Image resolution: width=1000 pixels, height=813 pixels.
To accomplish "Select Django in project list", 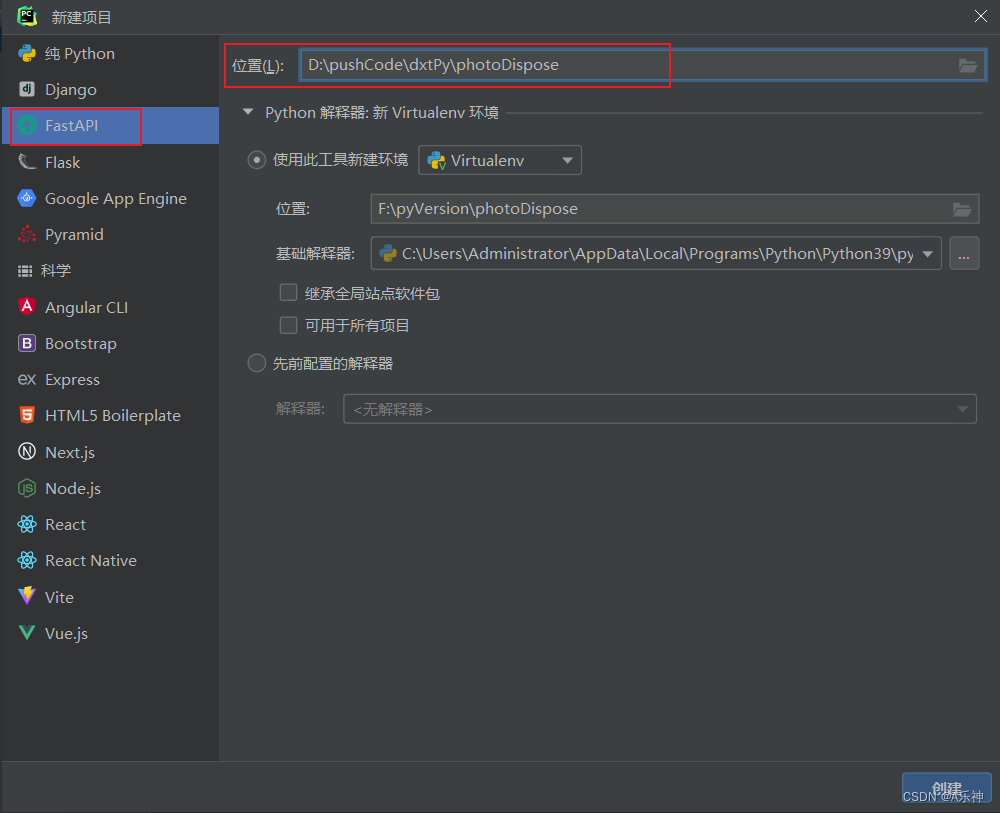I will point(71,90).
